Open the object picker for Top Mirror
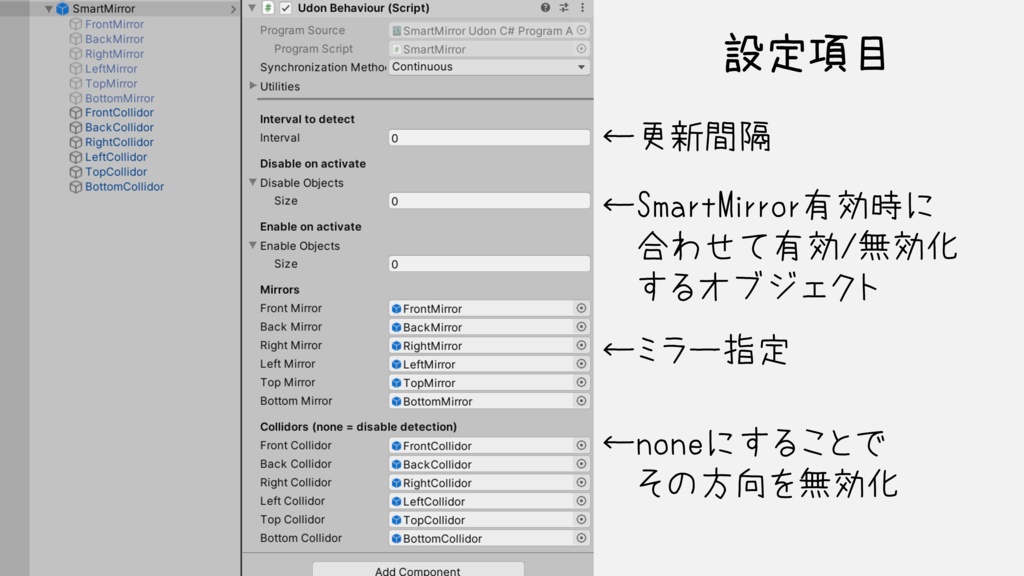Screen dimensions: 1024x576 coord(581,382)
